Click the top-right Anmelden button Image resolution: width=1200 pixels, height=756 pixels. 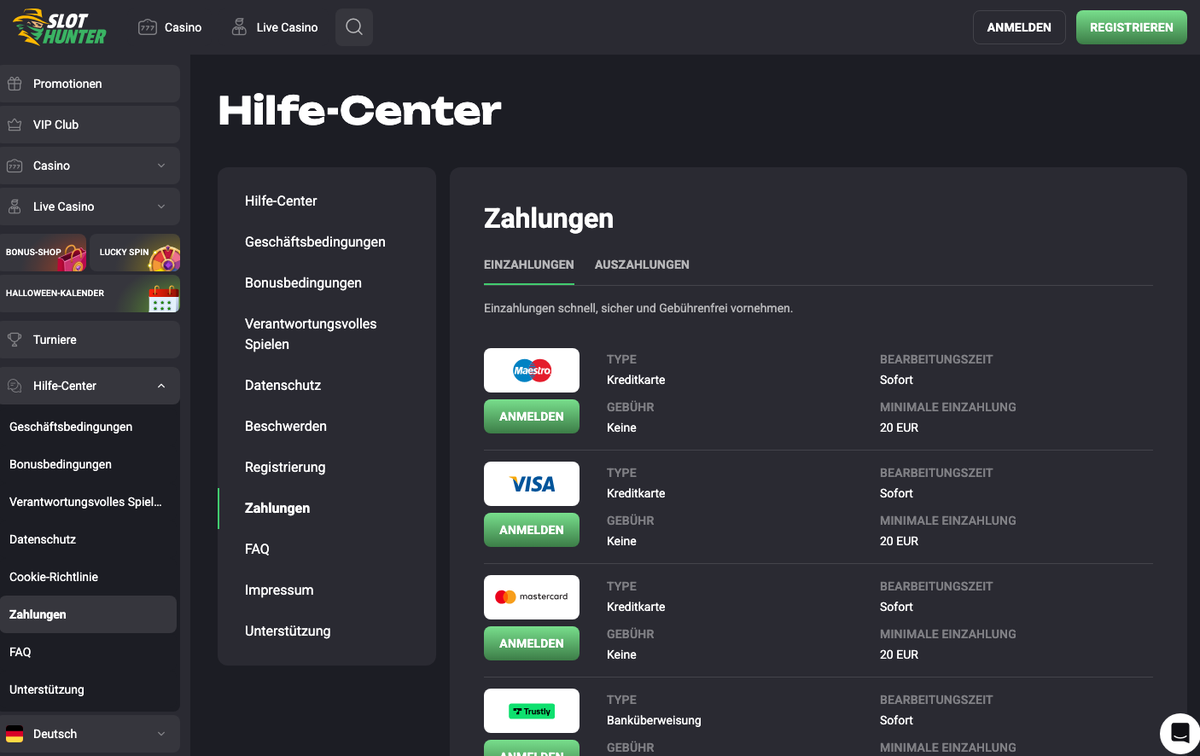point(1019,27)
